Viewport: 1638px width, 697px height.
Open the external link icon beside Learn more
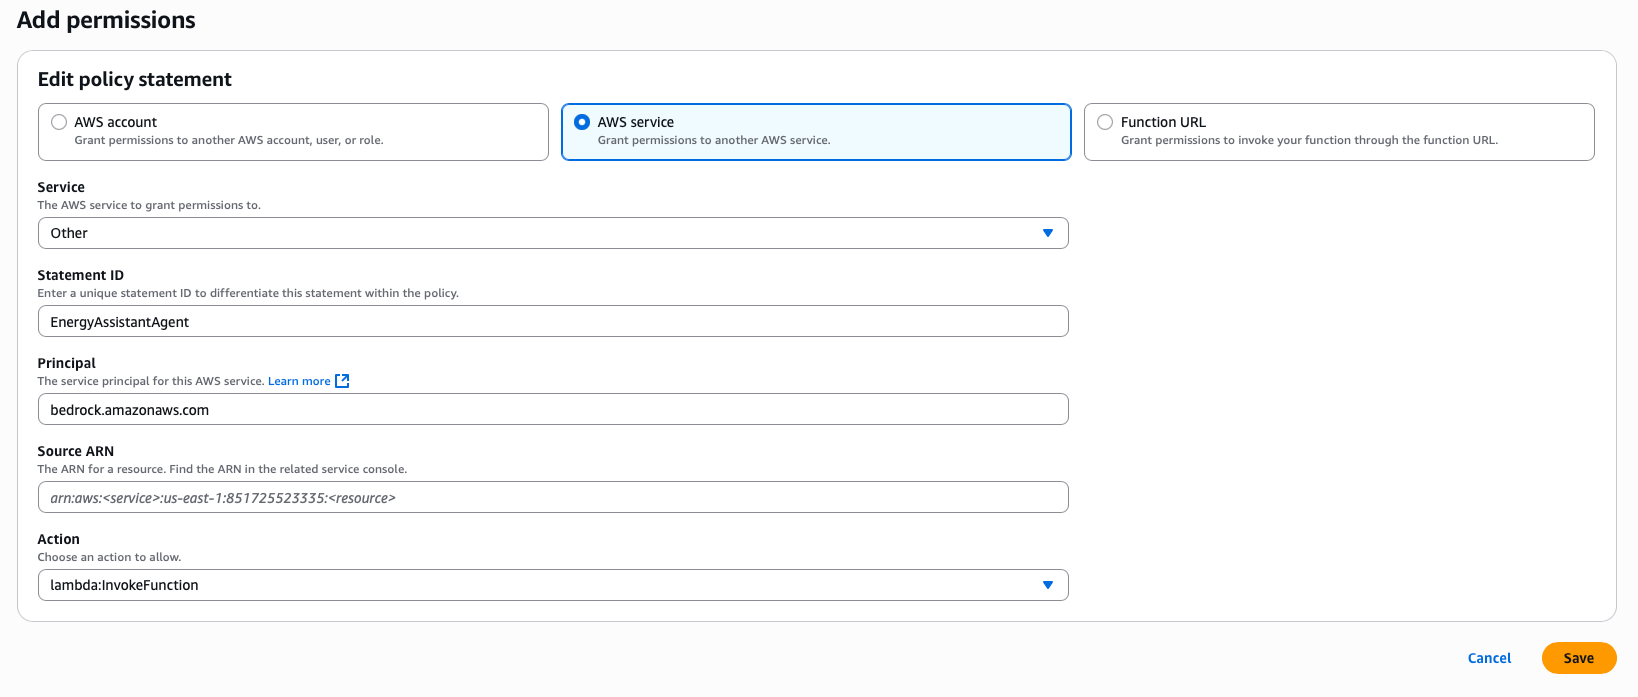click(x=342, y=381)
